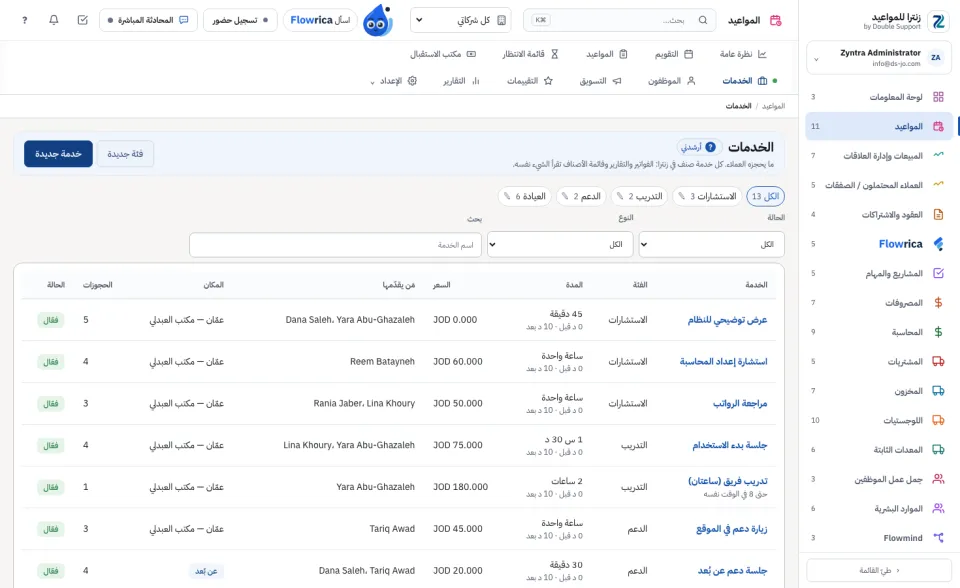Open عرض توضيحي للنظام service link
The width and height of the screenshot is (960, 588).
tap(727, 320)
